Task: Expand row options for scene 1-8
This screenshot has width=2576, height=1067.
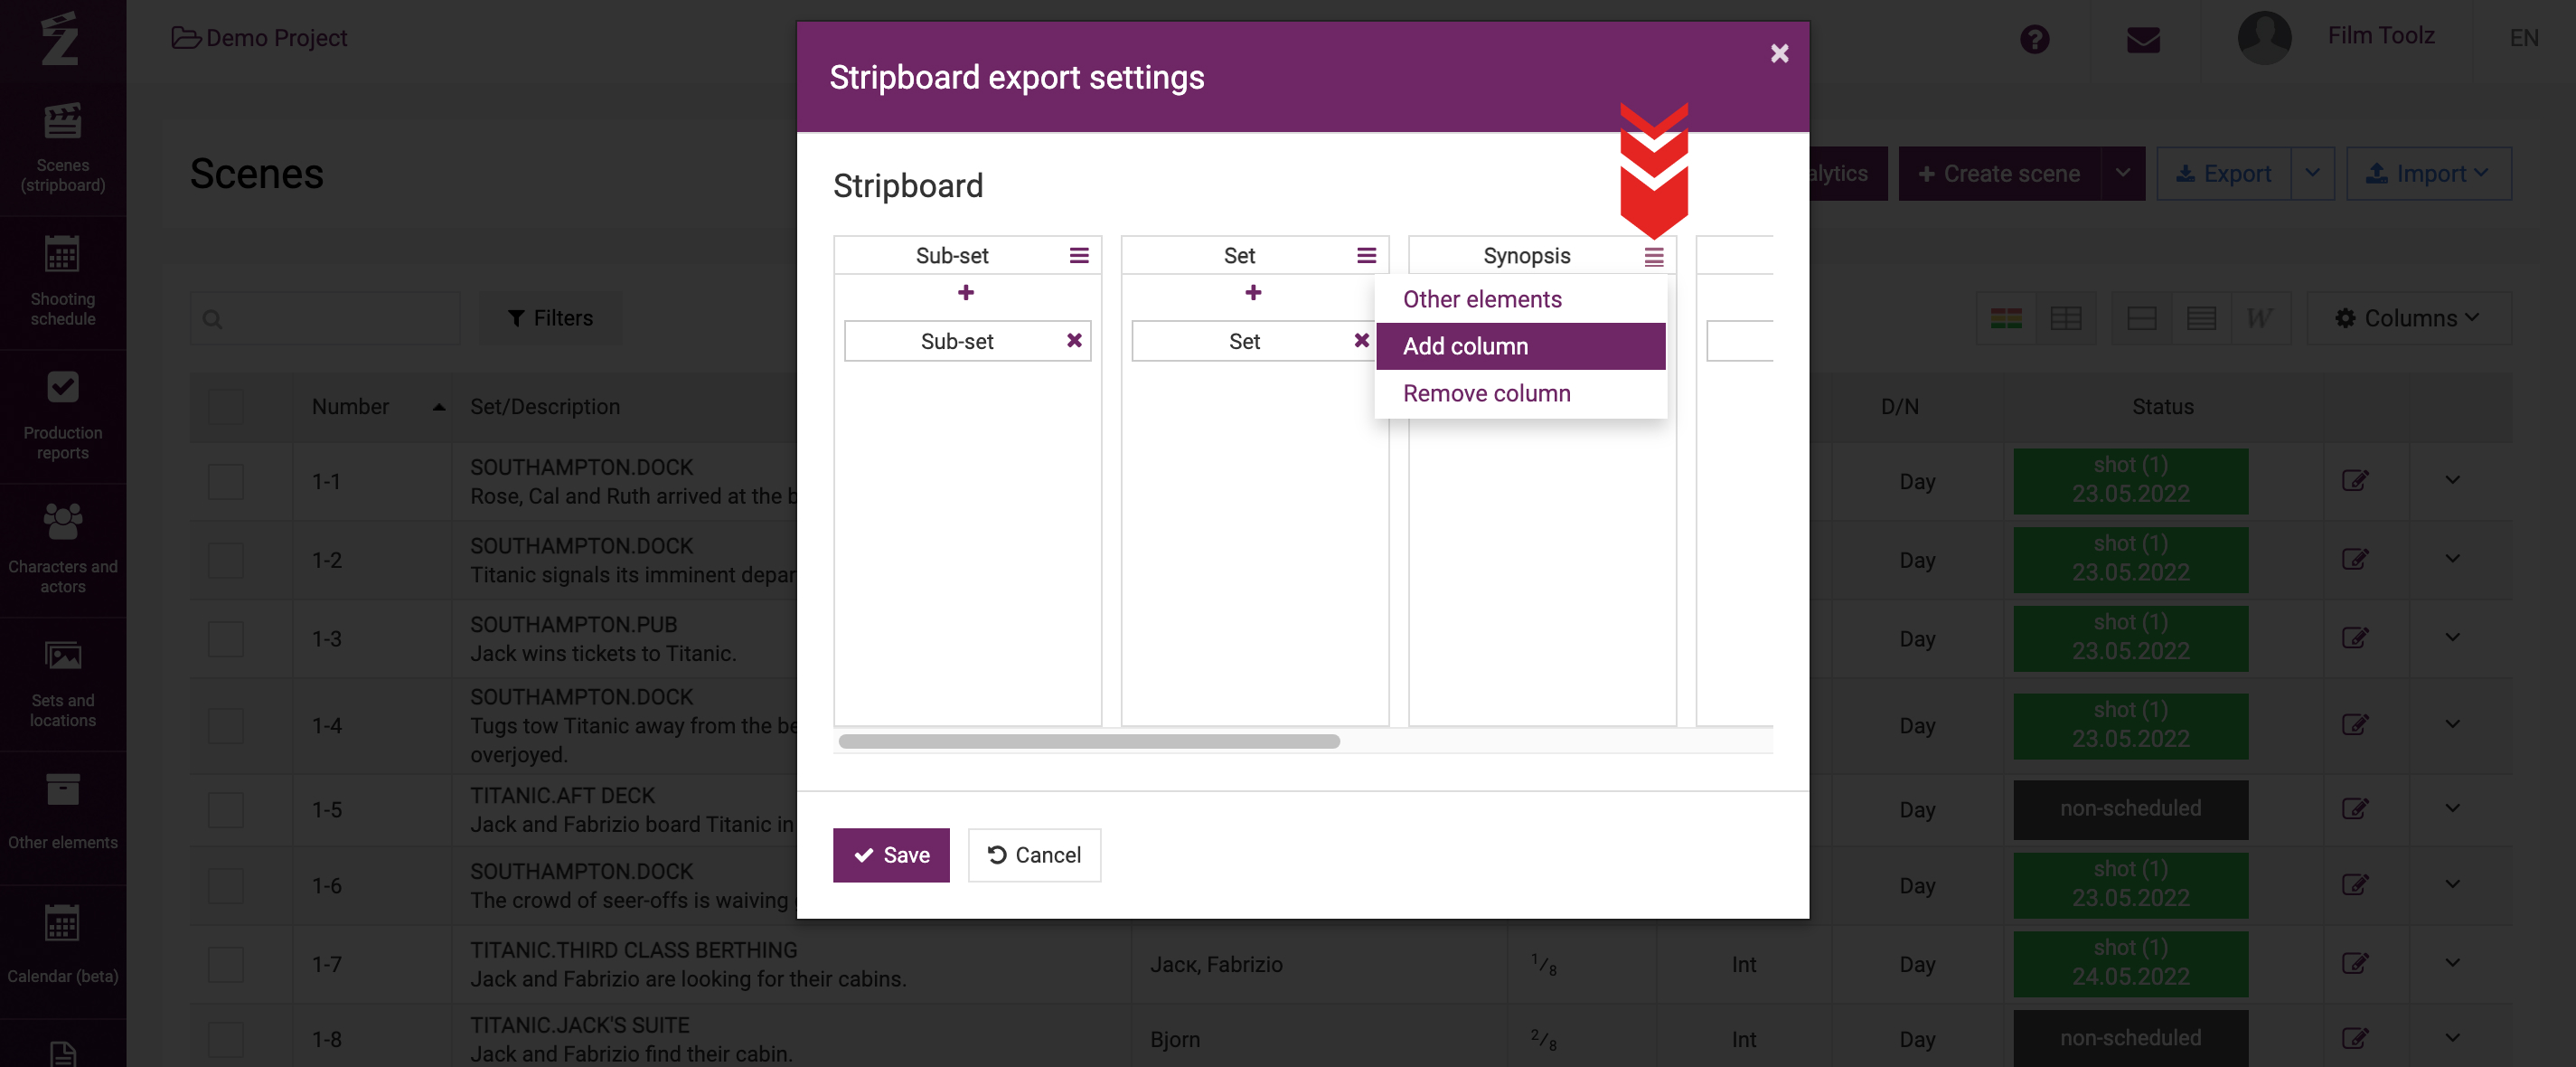Action: (x=2452, y=1038)
